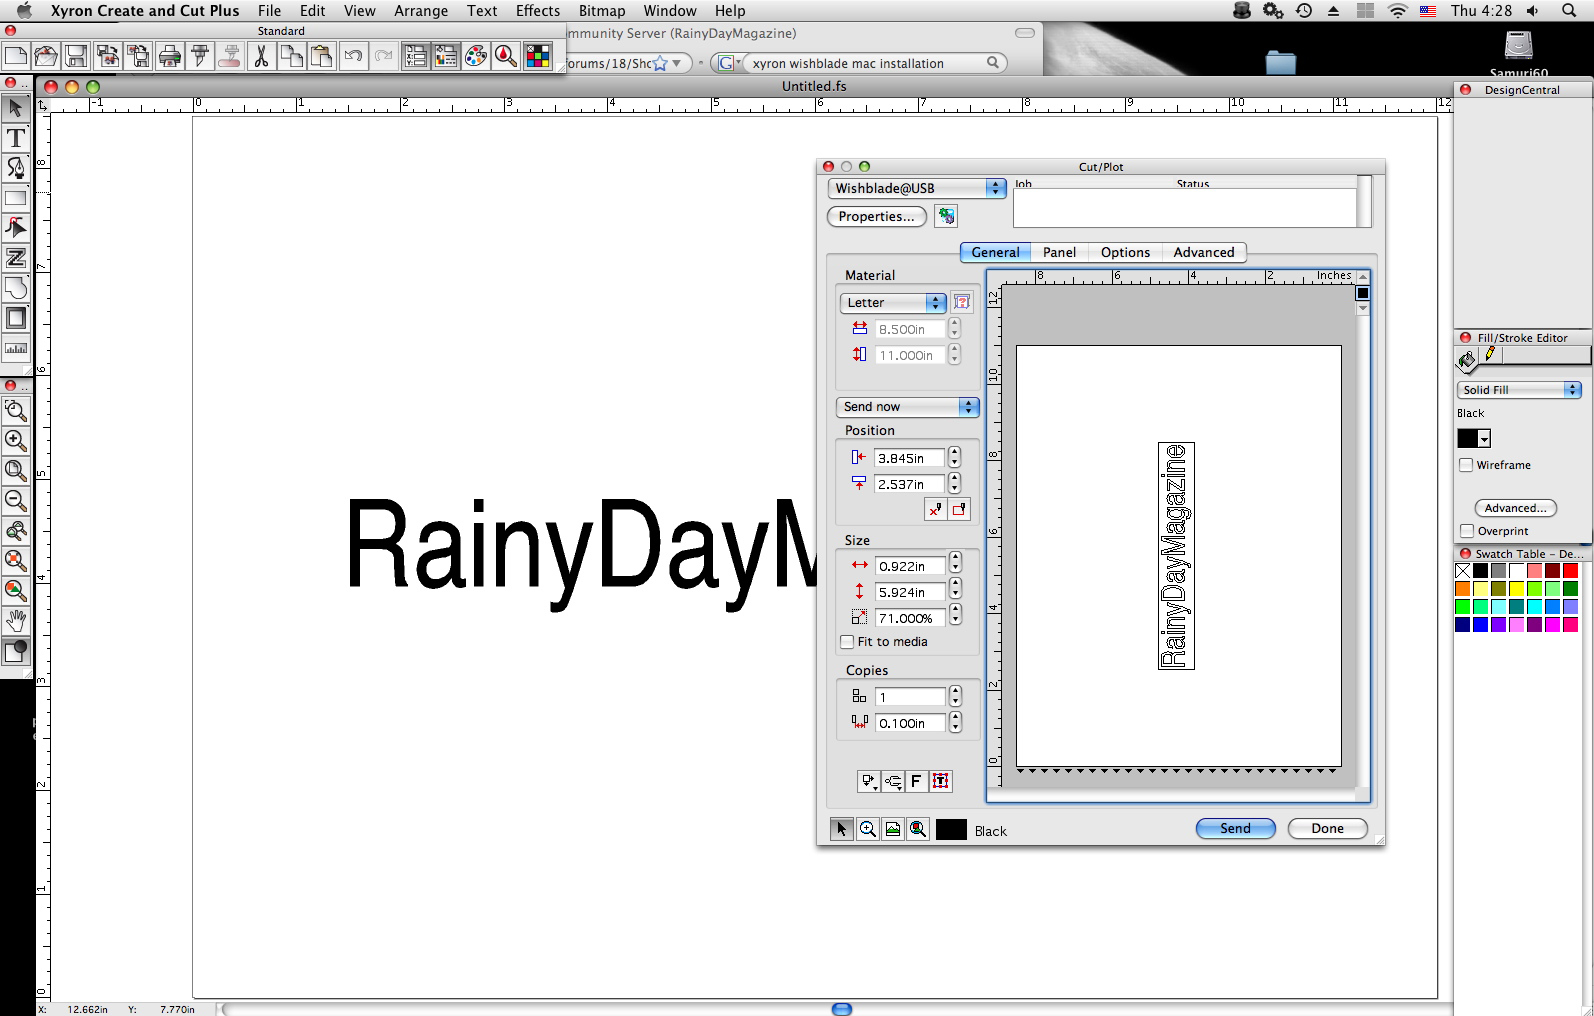Open the Effects menu
Viewport: 1594px width, 1016px height.
coord(538,11)
